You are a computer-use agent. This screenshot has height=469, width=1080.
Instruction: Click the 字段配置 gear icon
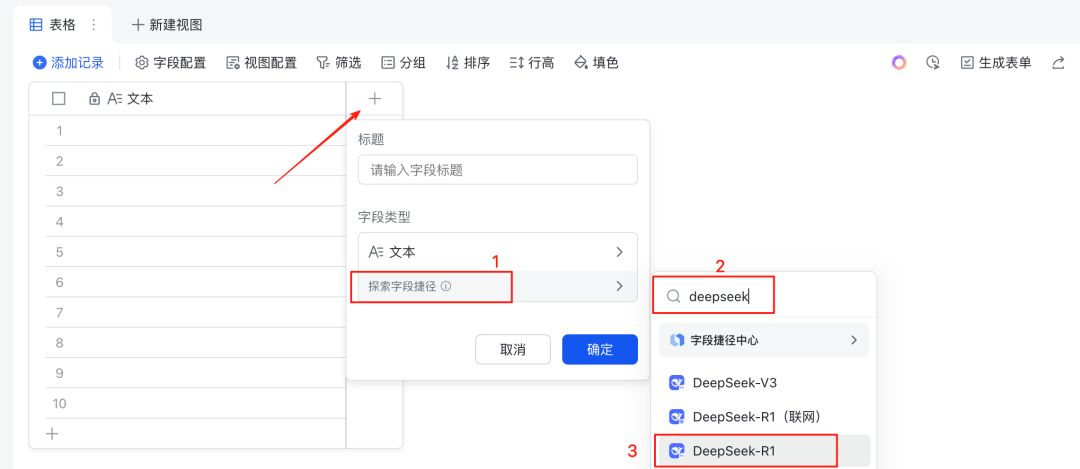(x=142, y=63)
